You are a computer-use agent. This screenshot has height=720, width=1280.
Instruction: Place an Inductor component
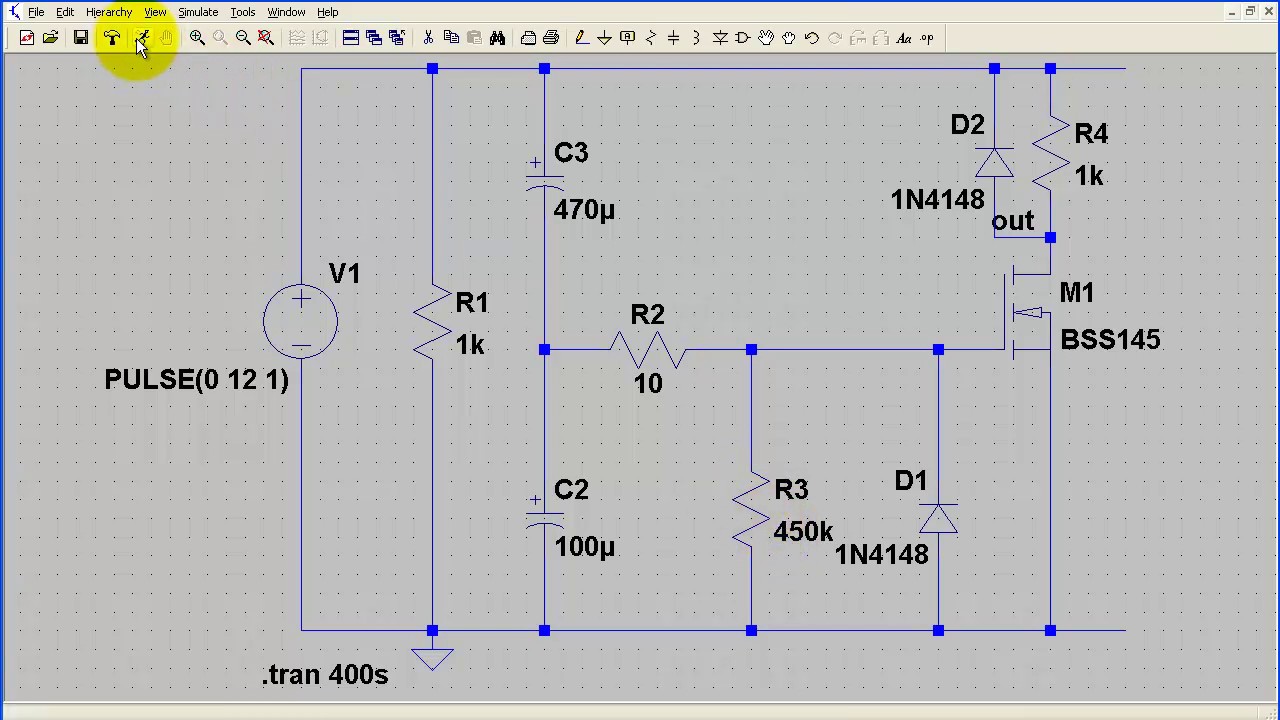[696, 38]
